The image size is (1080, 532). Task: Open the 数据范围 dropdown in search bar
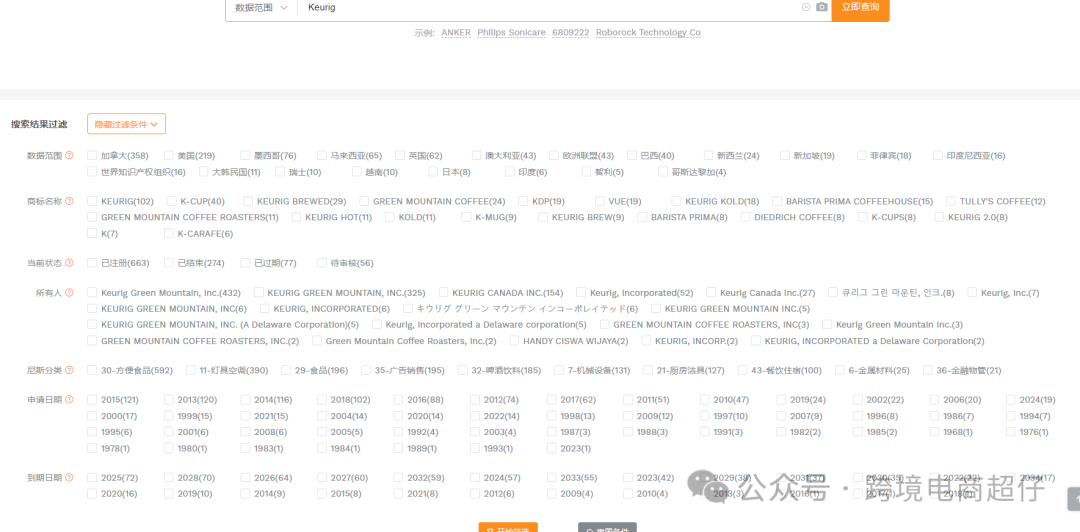pyautogui.click(x=261, y=7)
